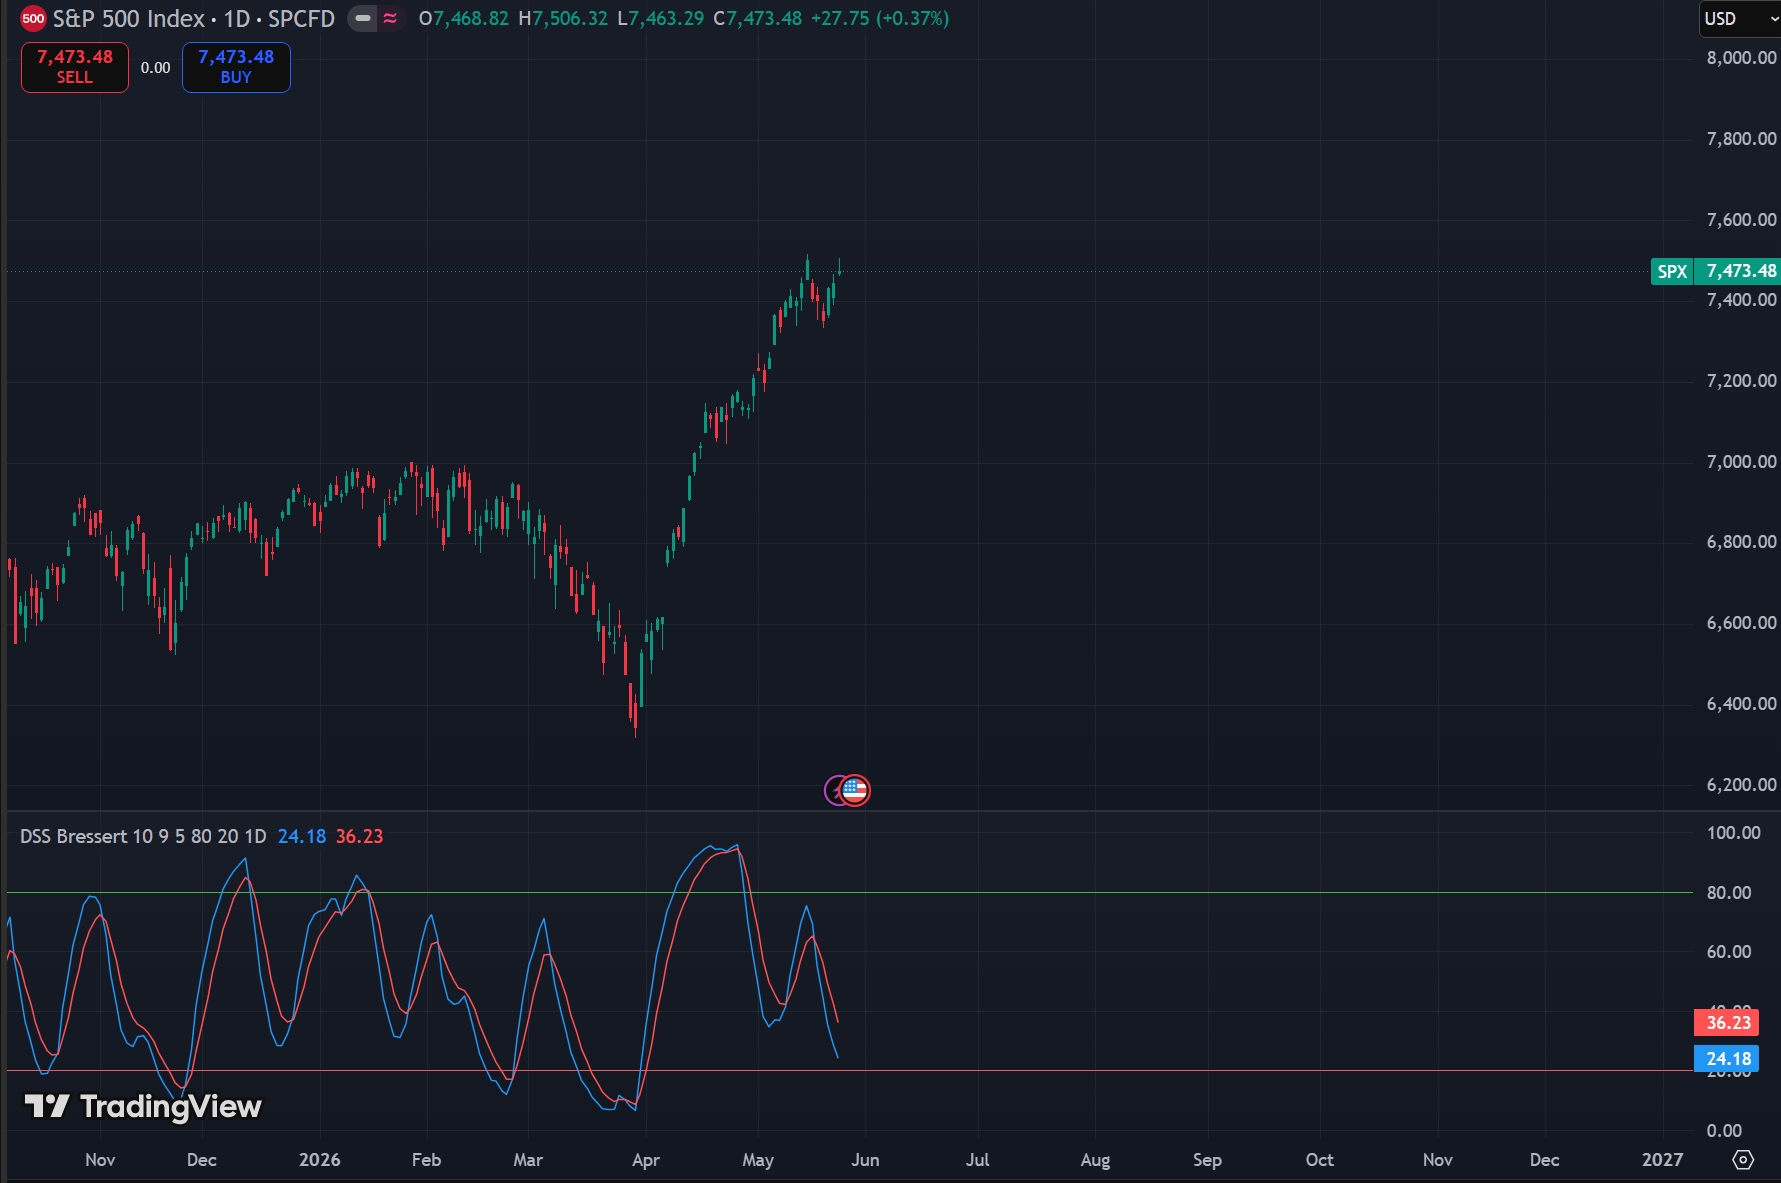Image resolution: width=1781 pixels, height=1183 pixels.
Task: Click the Apr label on time axis
Action: coord(646,1160)
